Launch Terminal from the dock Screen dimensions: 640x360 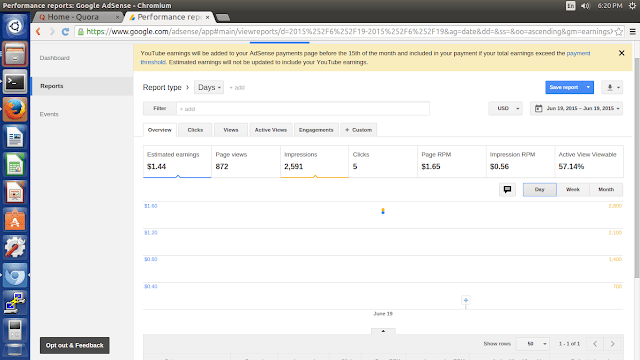pos(15,82)
